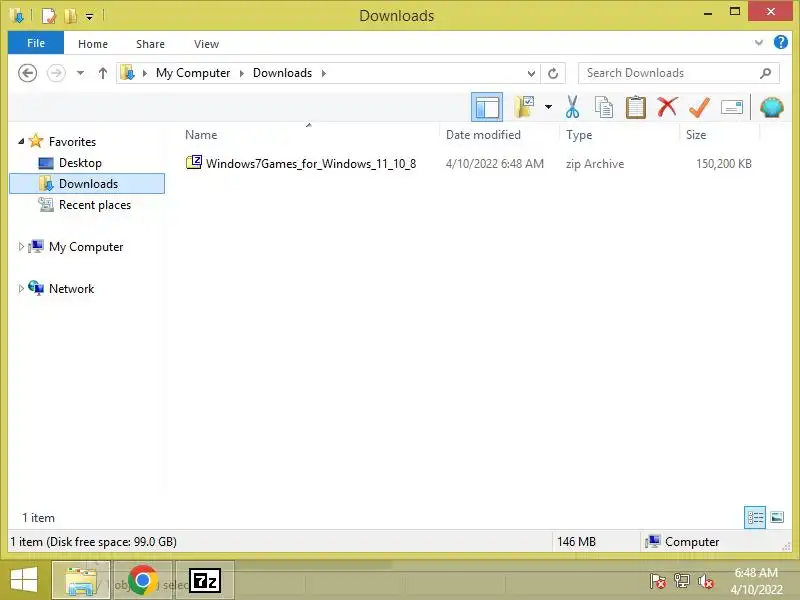800x600 pixels.
Task: Select Favorites in the navigation pane
Action: coord(72,141)
